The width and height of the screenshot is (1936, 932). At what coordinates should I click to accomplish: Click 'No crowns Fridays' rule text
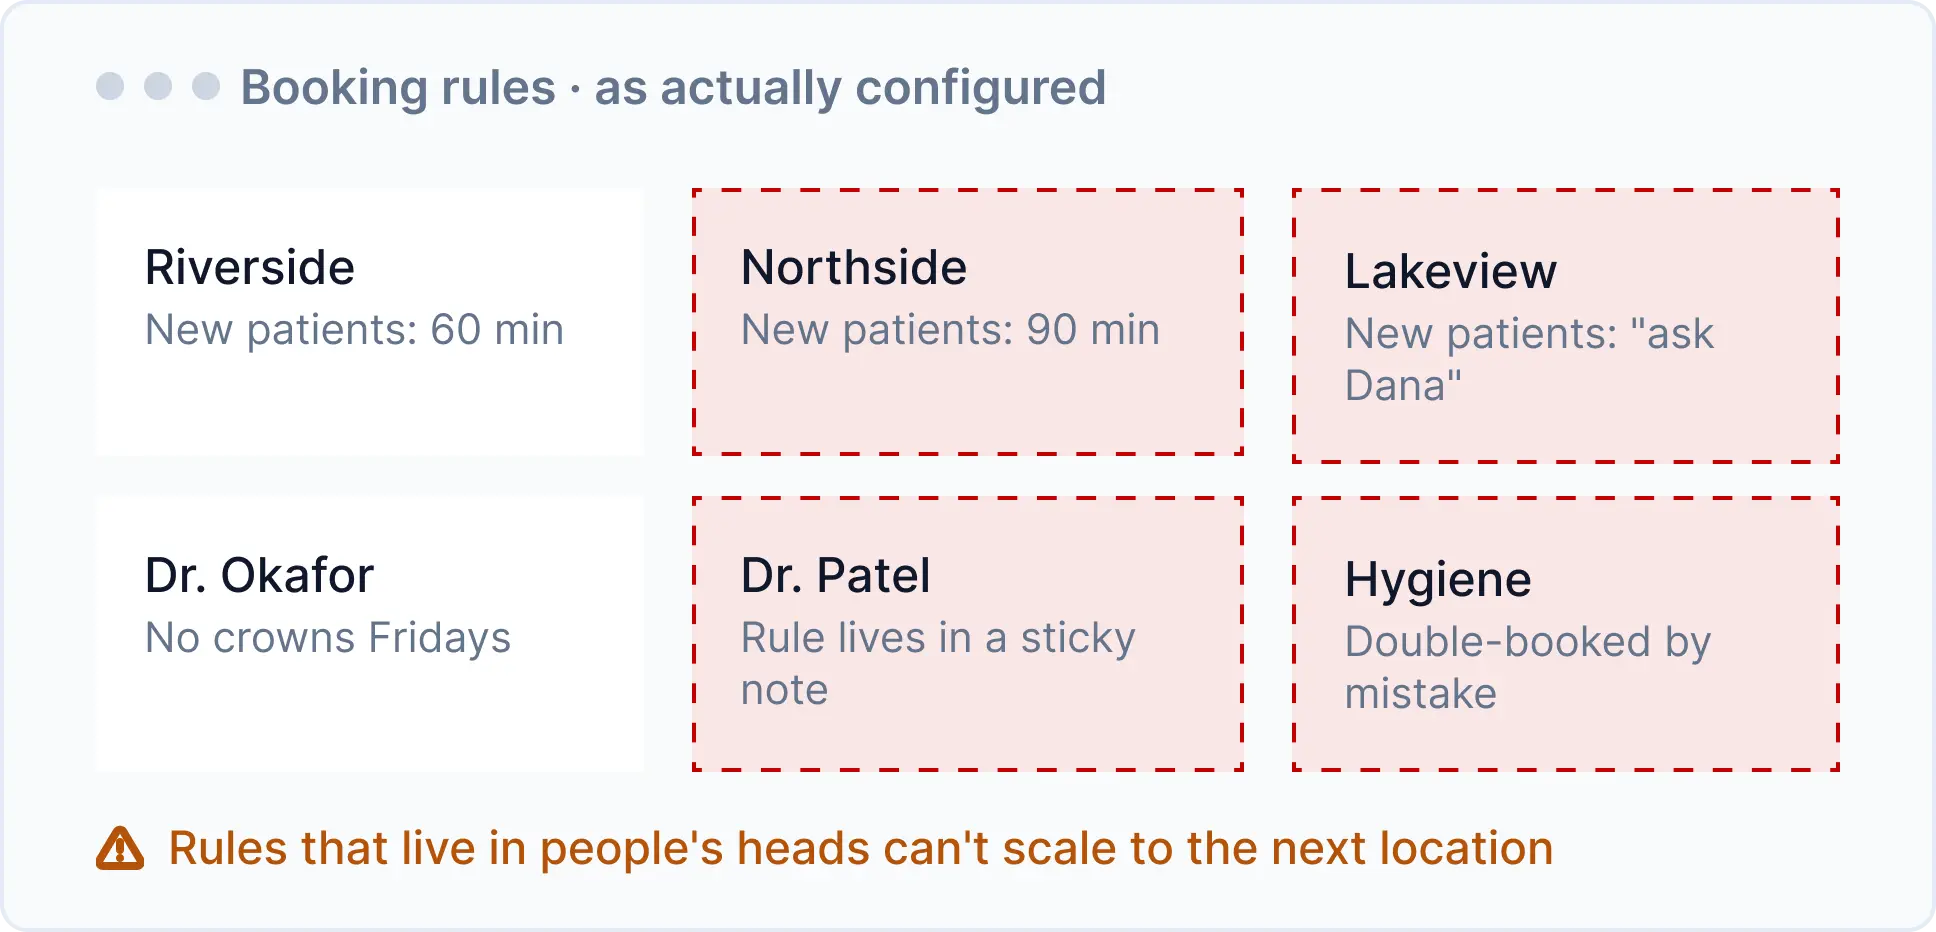click(x=328, y=638)
